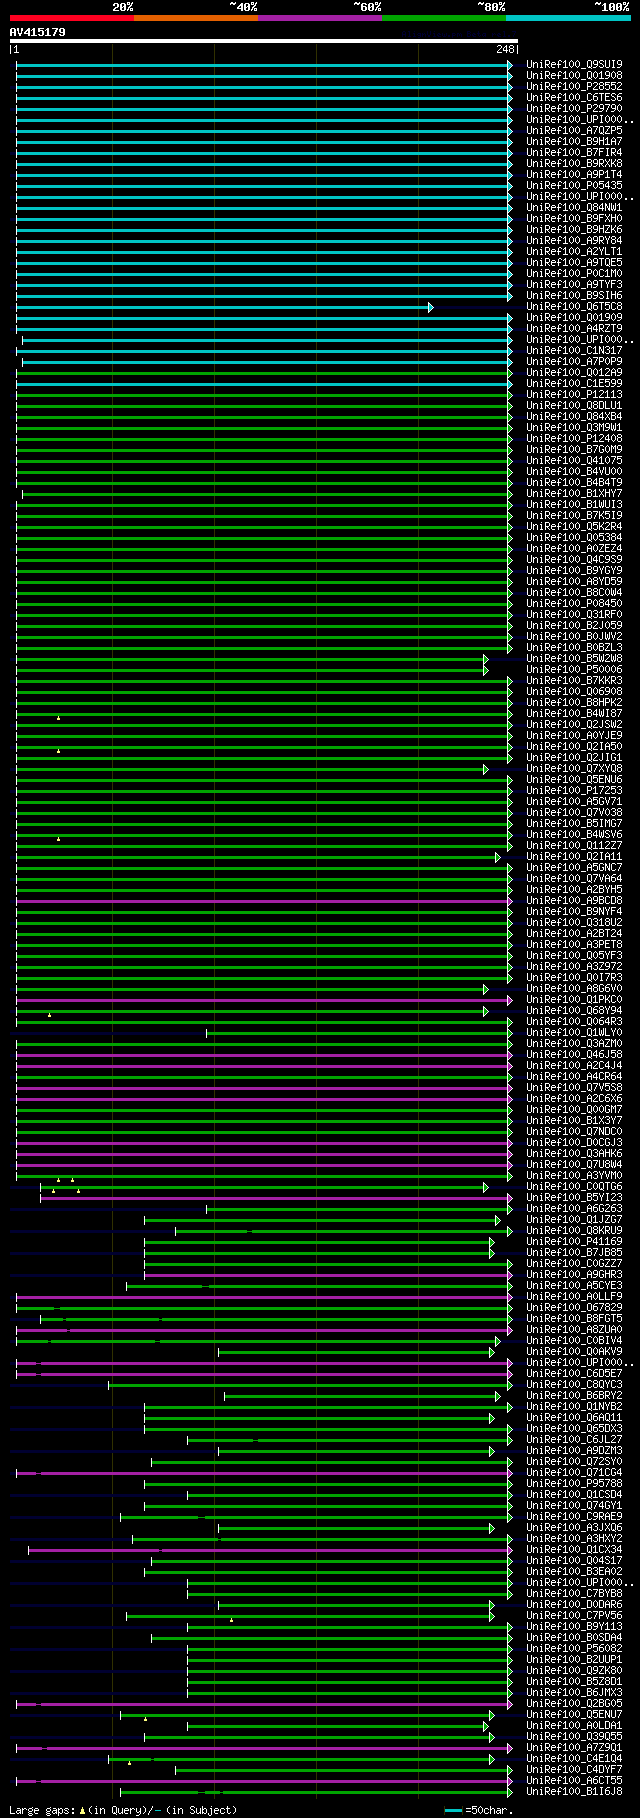Click the red ~20% identity legend segment
Viewport: 640px width, 1818px height.
[71, 18]
